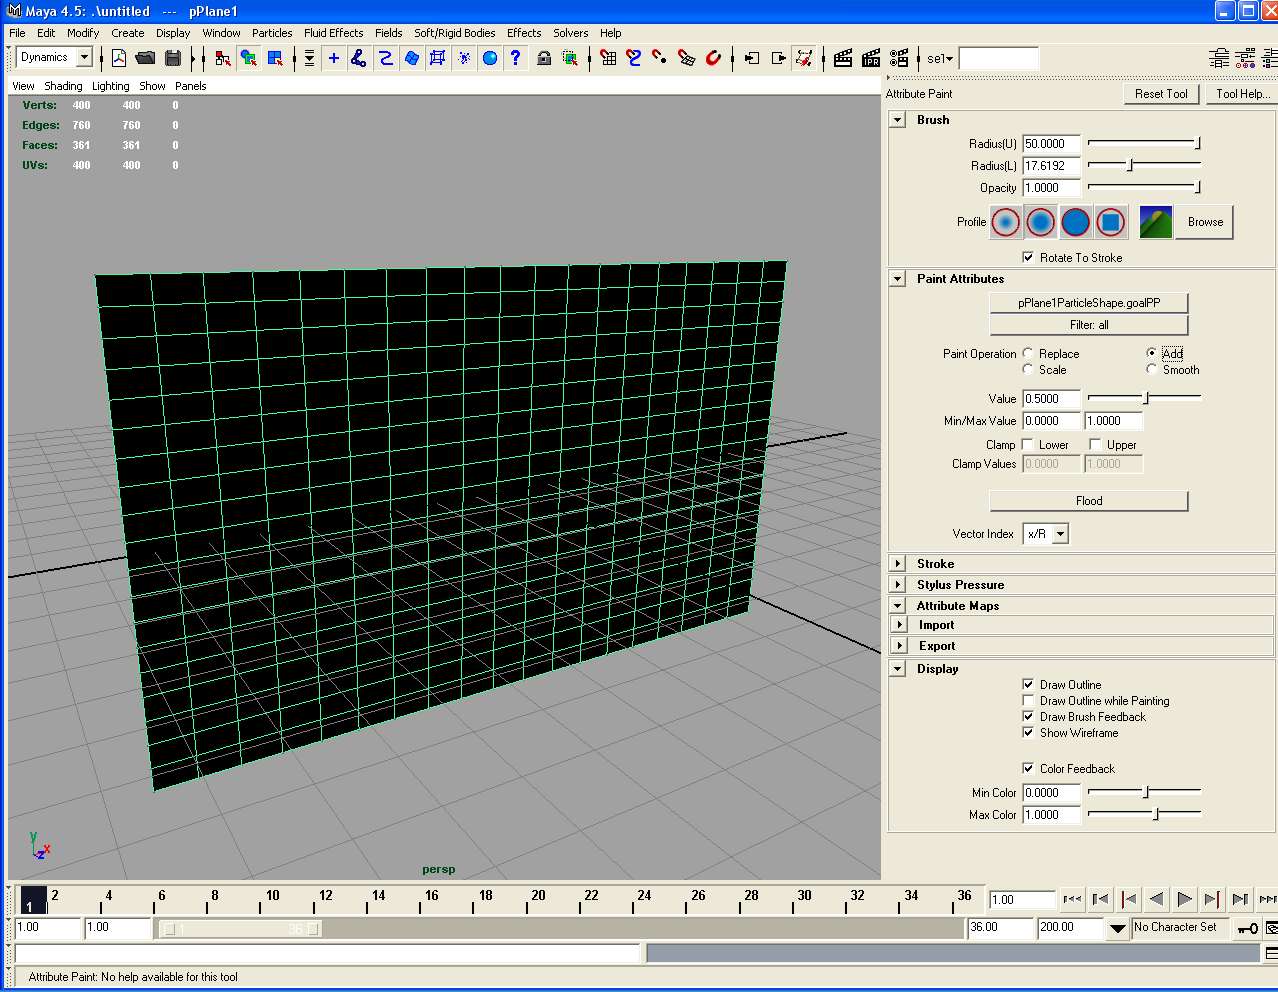The image size is (1278, 992).
Task: Open the viewport Shading menu
Action: pos(63,86)
